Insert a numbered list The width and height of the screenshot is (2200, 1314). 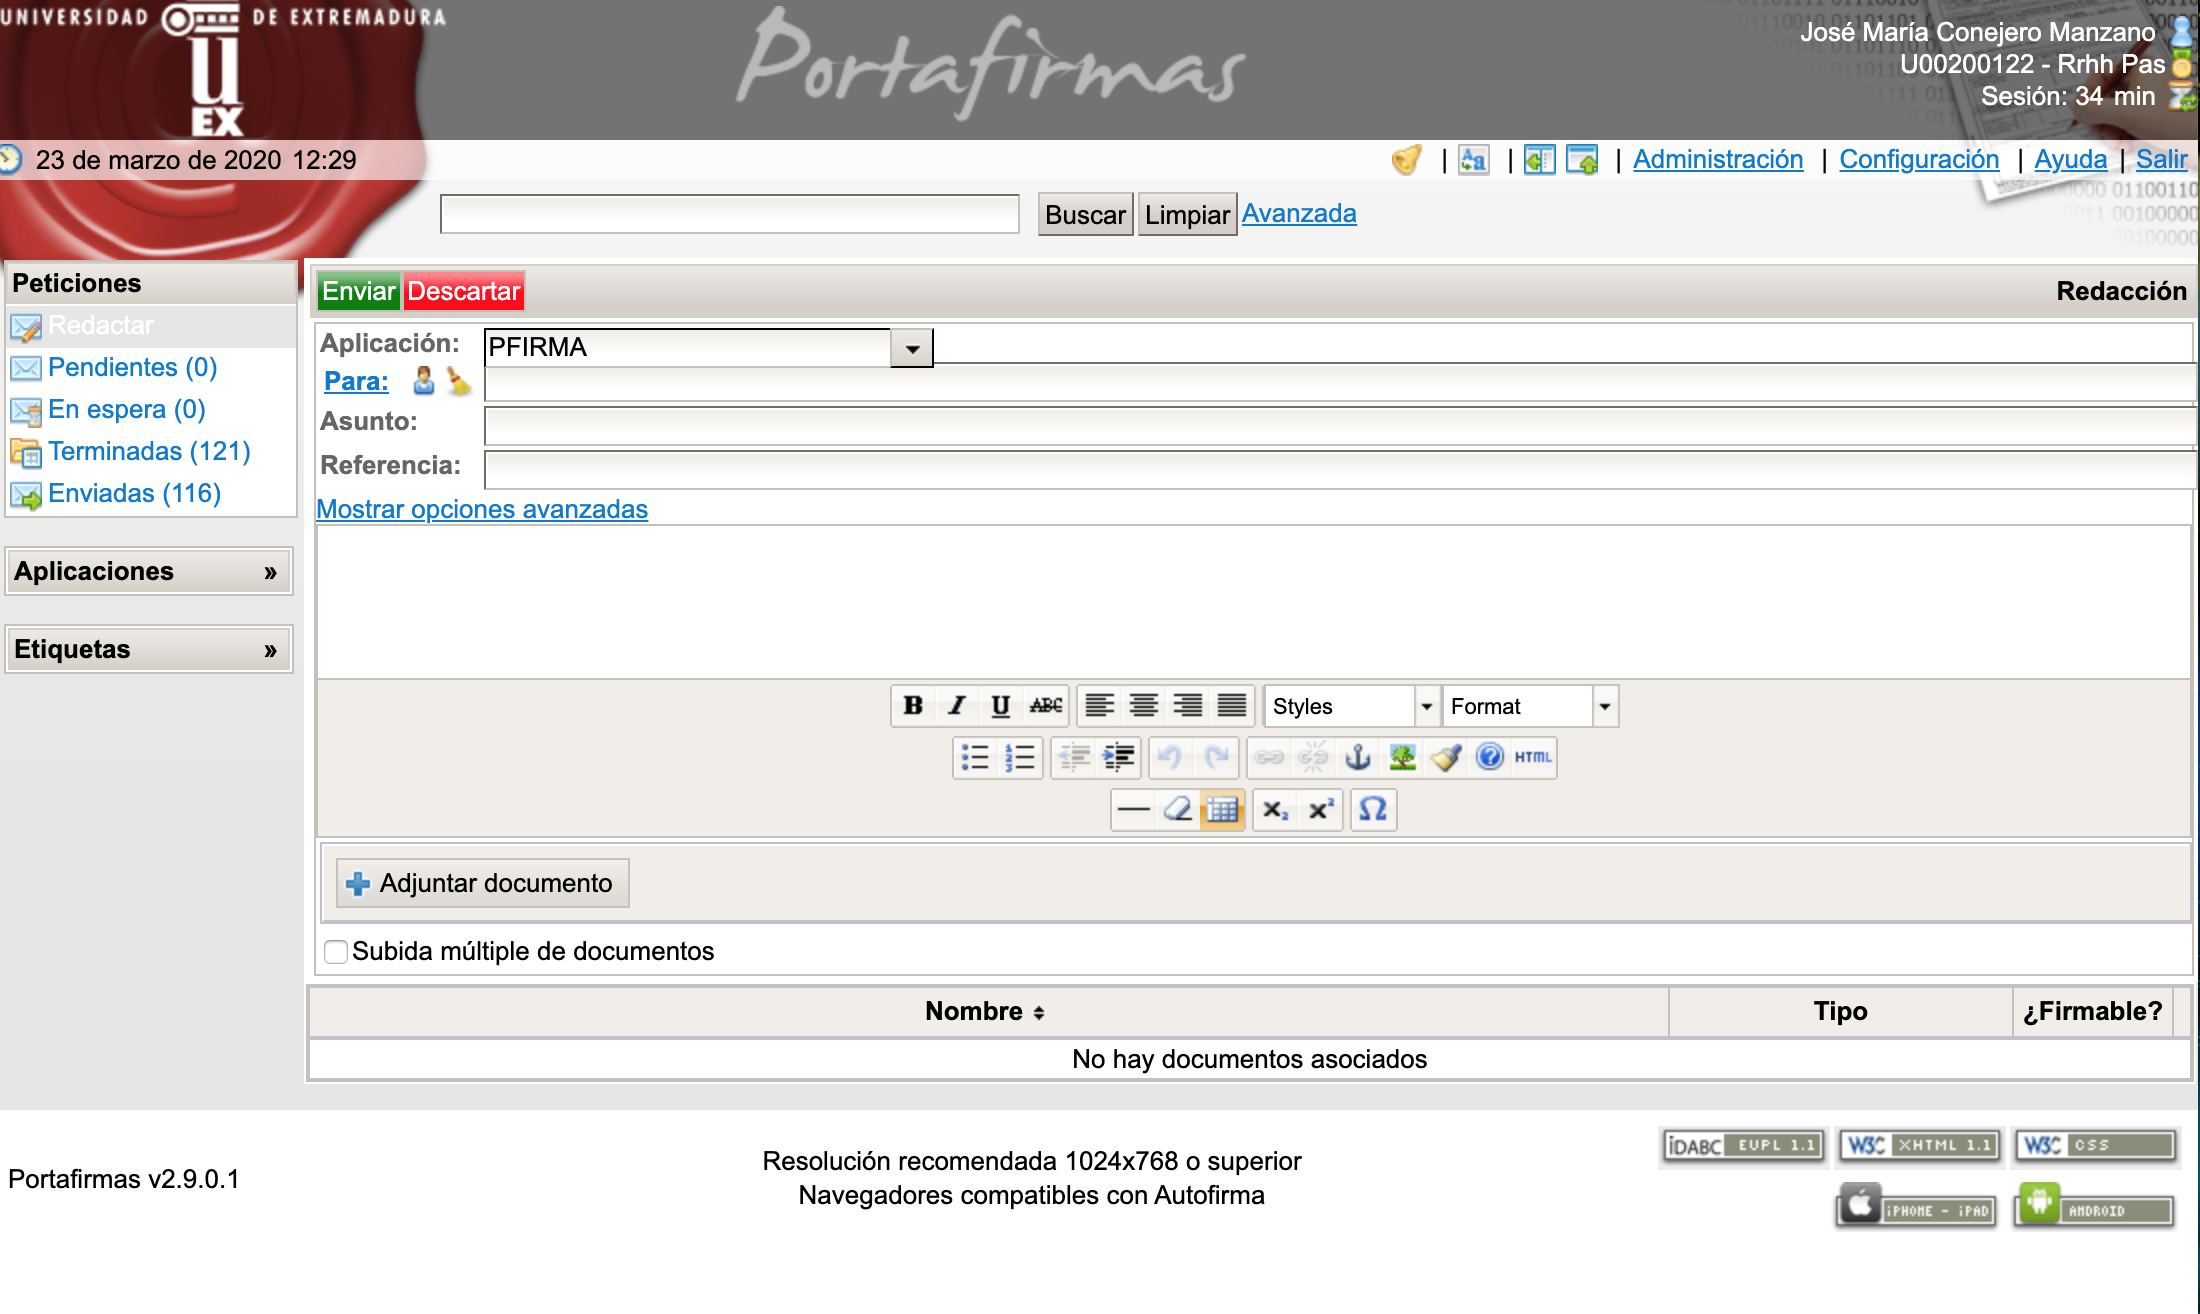1019,757
